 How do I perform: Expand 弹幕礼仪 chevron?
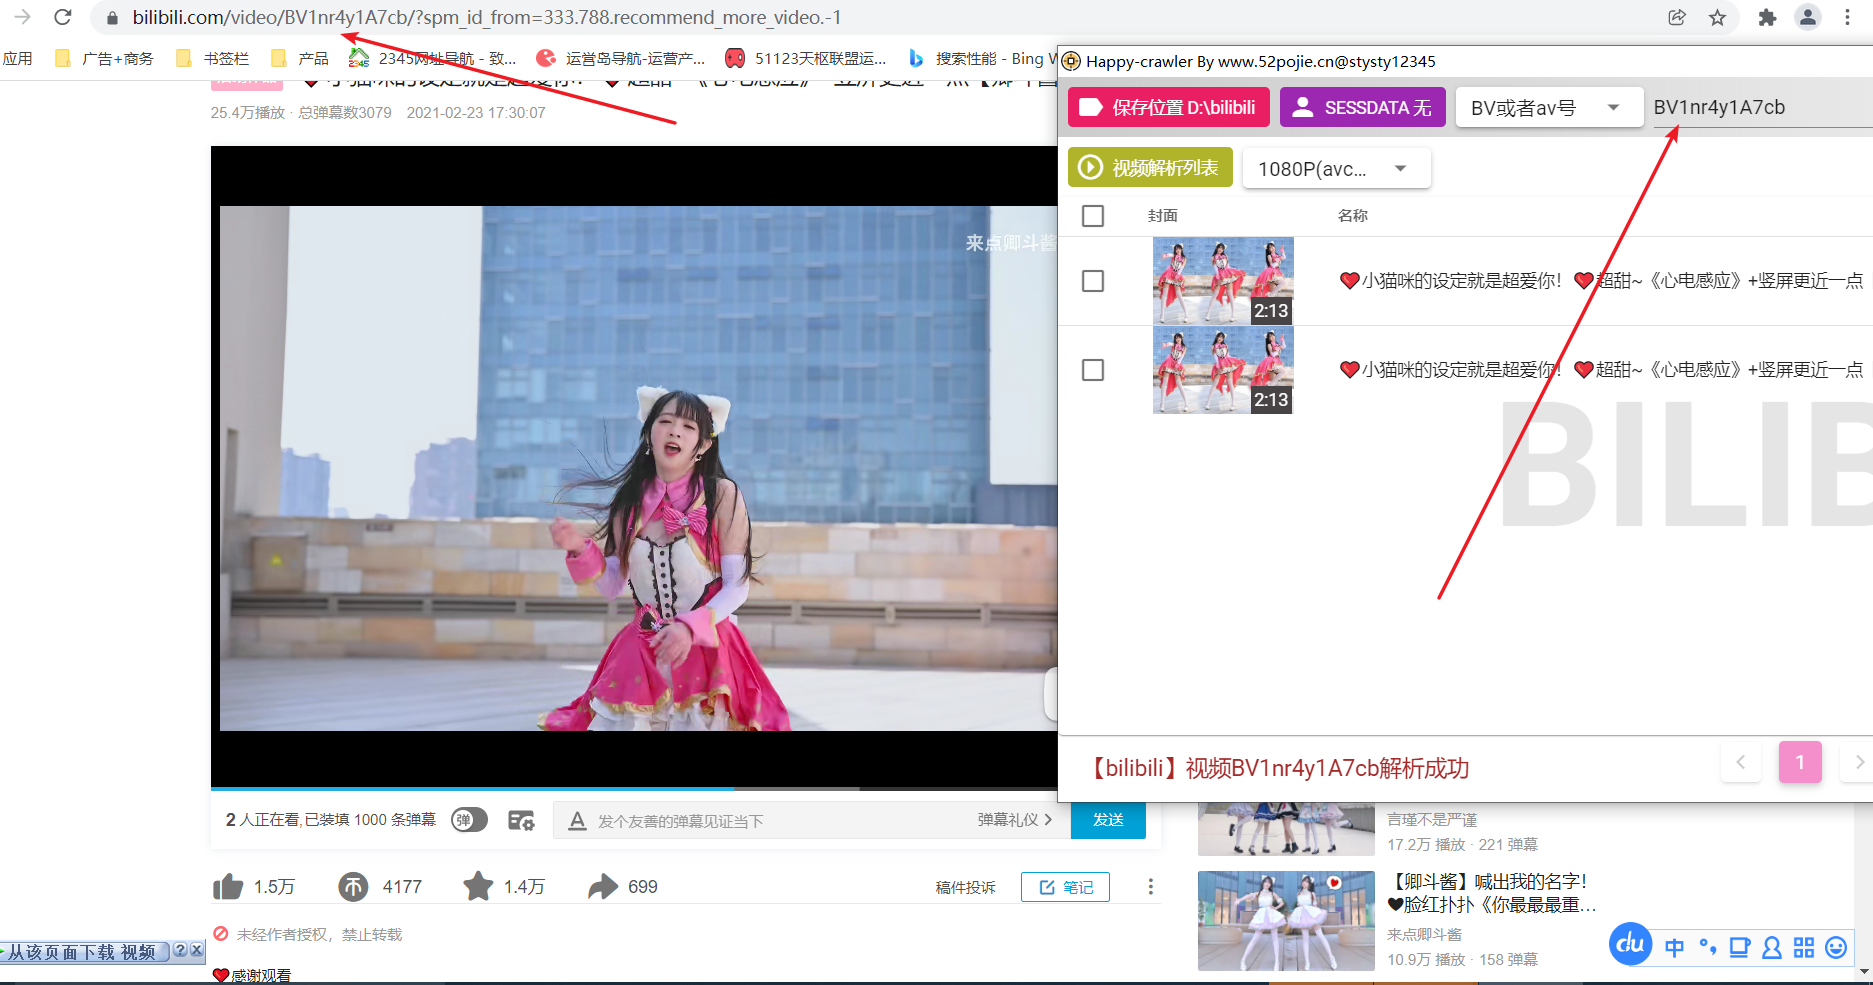tap(1048, 820)
